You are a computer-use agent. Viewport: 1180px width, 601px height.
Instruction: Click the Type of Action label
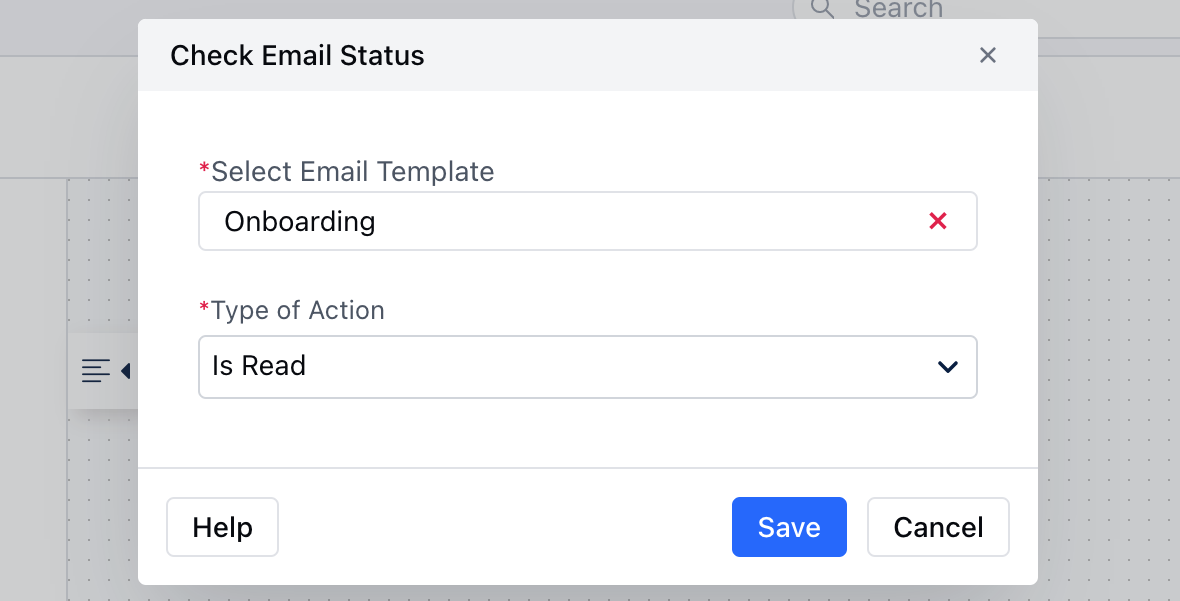click(297, 310)
